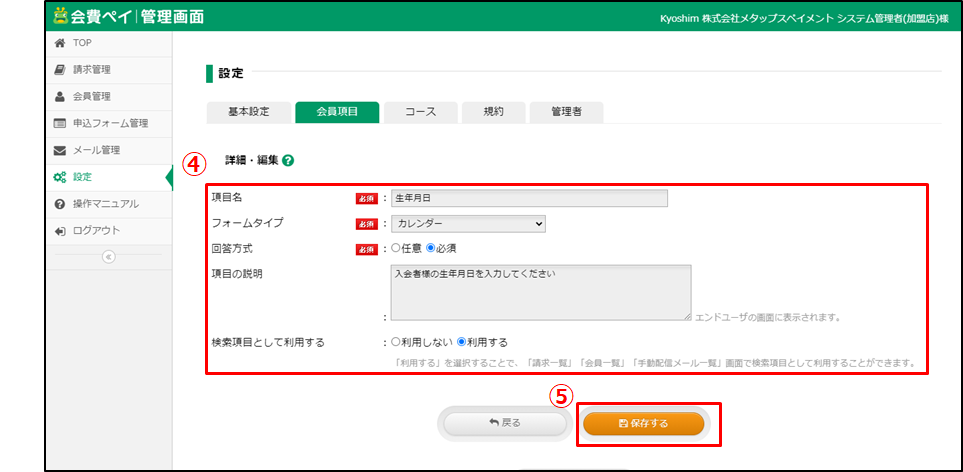Select 利用しない for search item usage

[x=396, y=342]
